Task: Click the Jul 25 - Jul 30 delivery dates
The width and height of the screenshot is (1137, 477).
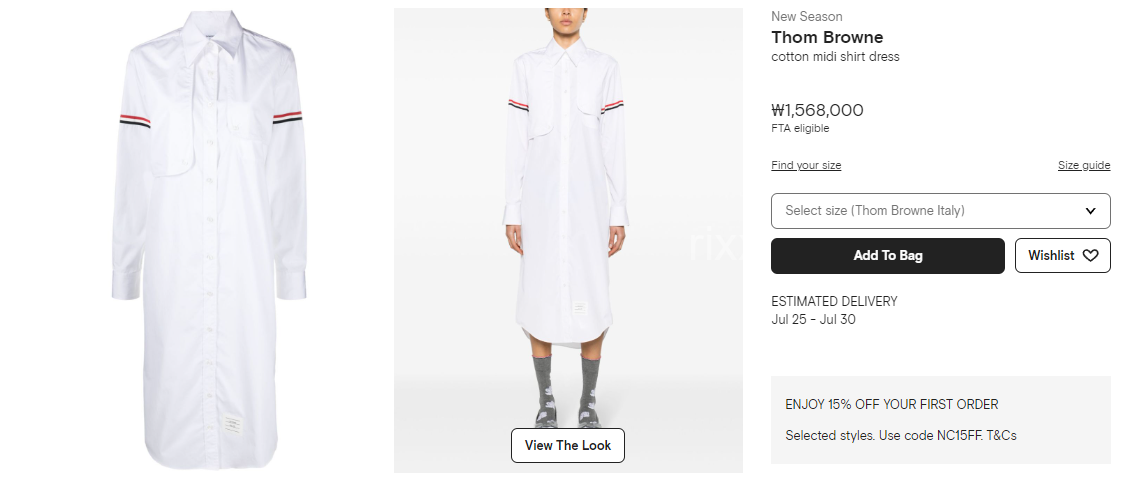Action: 813,319
